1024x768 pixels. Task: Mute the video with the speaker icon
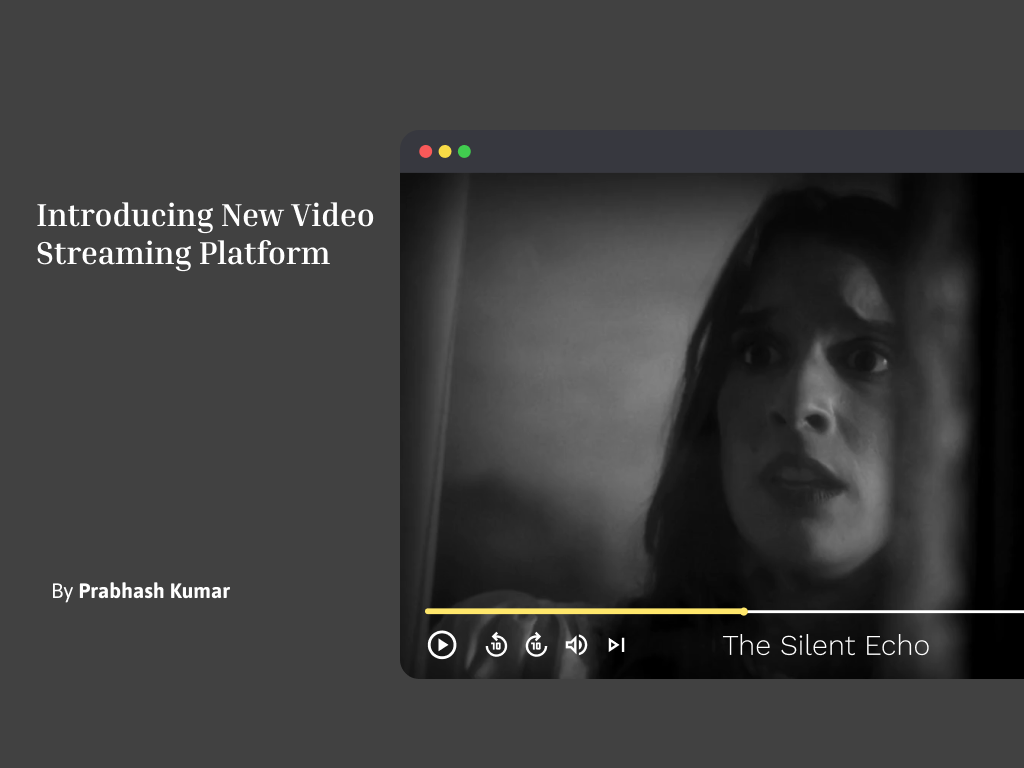576,645
